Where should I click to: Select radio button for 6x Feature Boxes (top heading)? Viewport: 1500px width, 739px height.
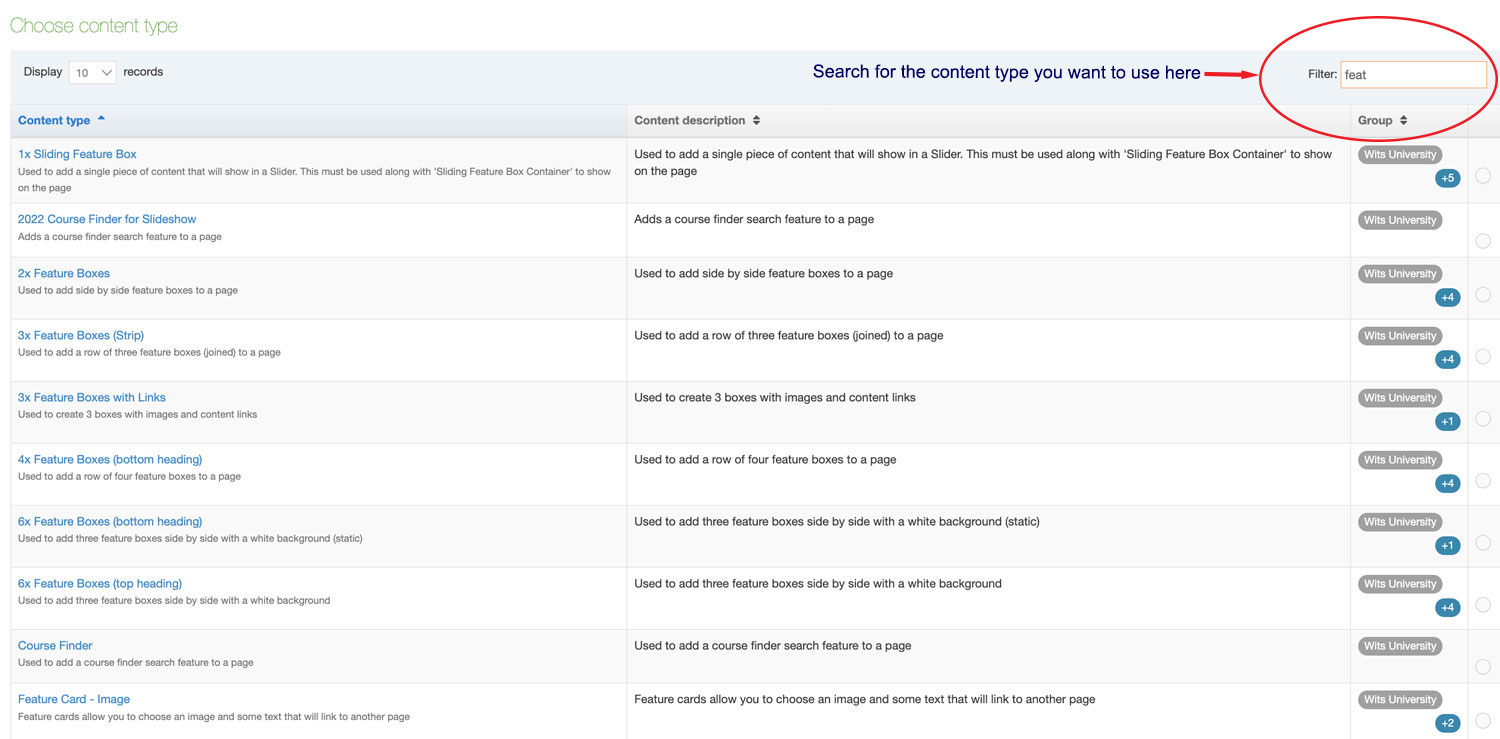point(1483,605)
